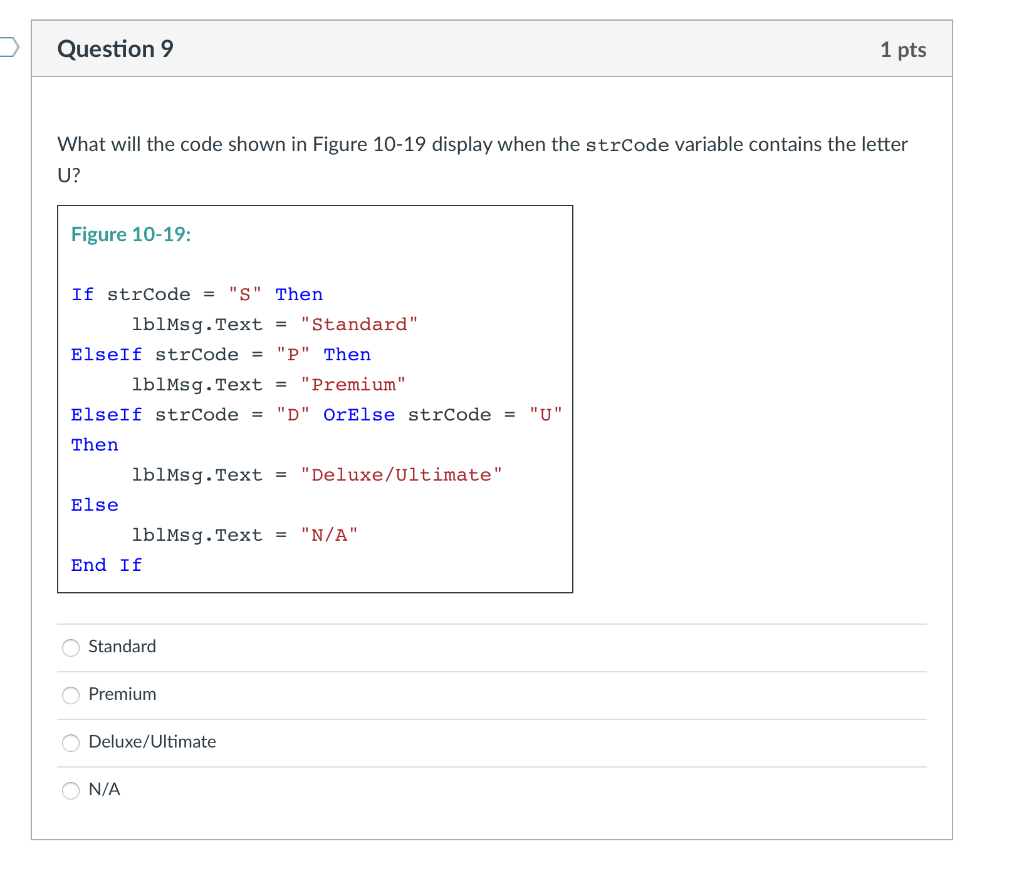1024x881 pixels.
Task: Click the Deluxe/Ultimate answer label text
Action: tap(151, 742)
